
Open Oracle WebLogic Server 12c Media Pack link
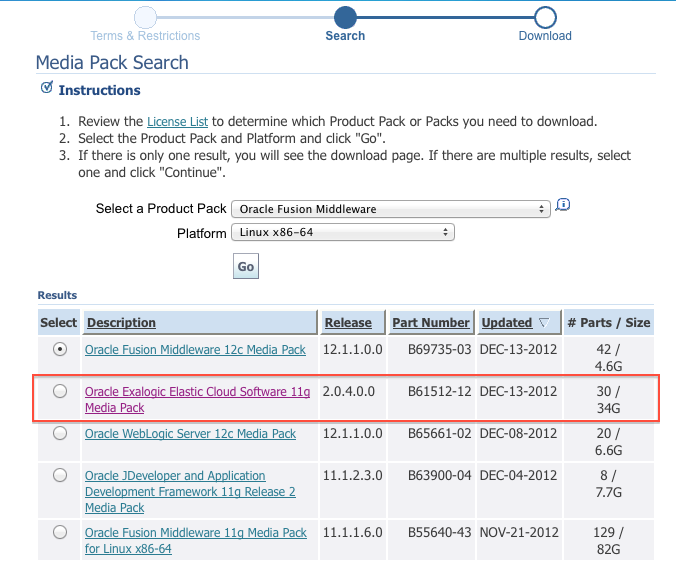191,434
